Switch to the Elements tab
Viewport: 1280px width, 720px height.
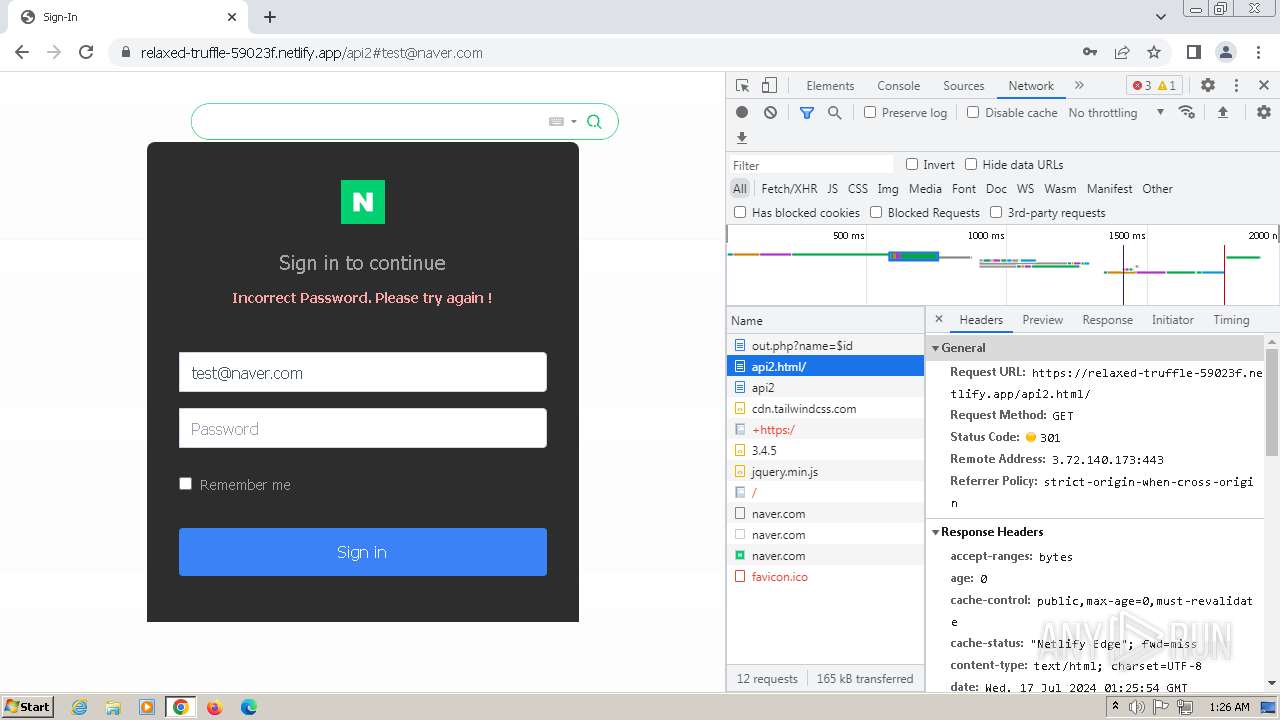[x=830, y=85]
